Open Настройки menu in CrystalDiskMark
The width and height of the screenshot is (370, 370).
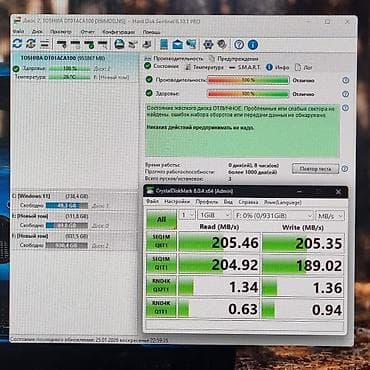(177, 202)
